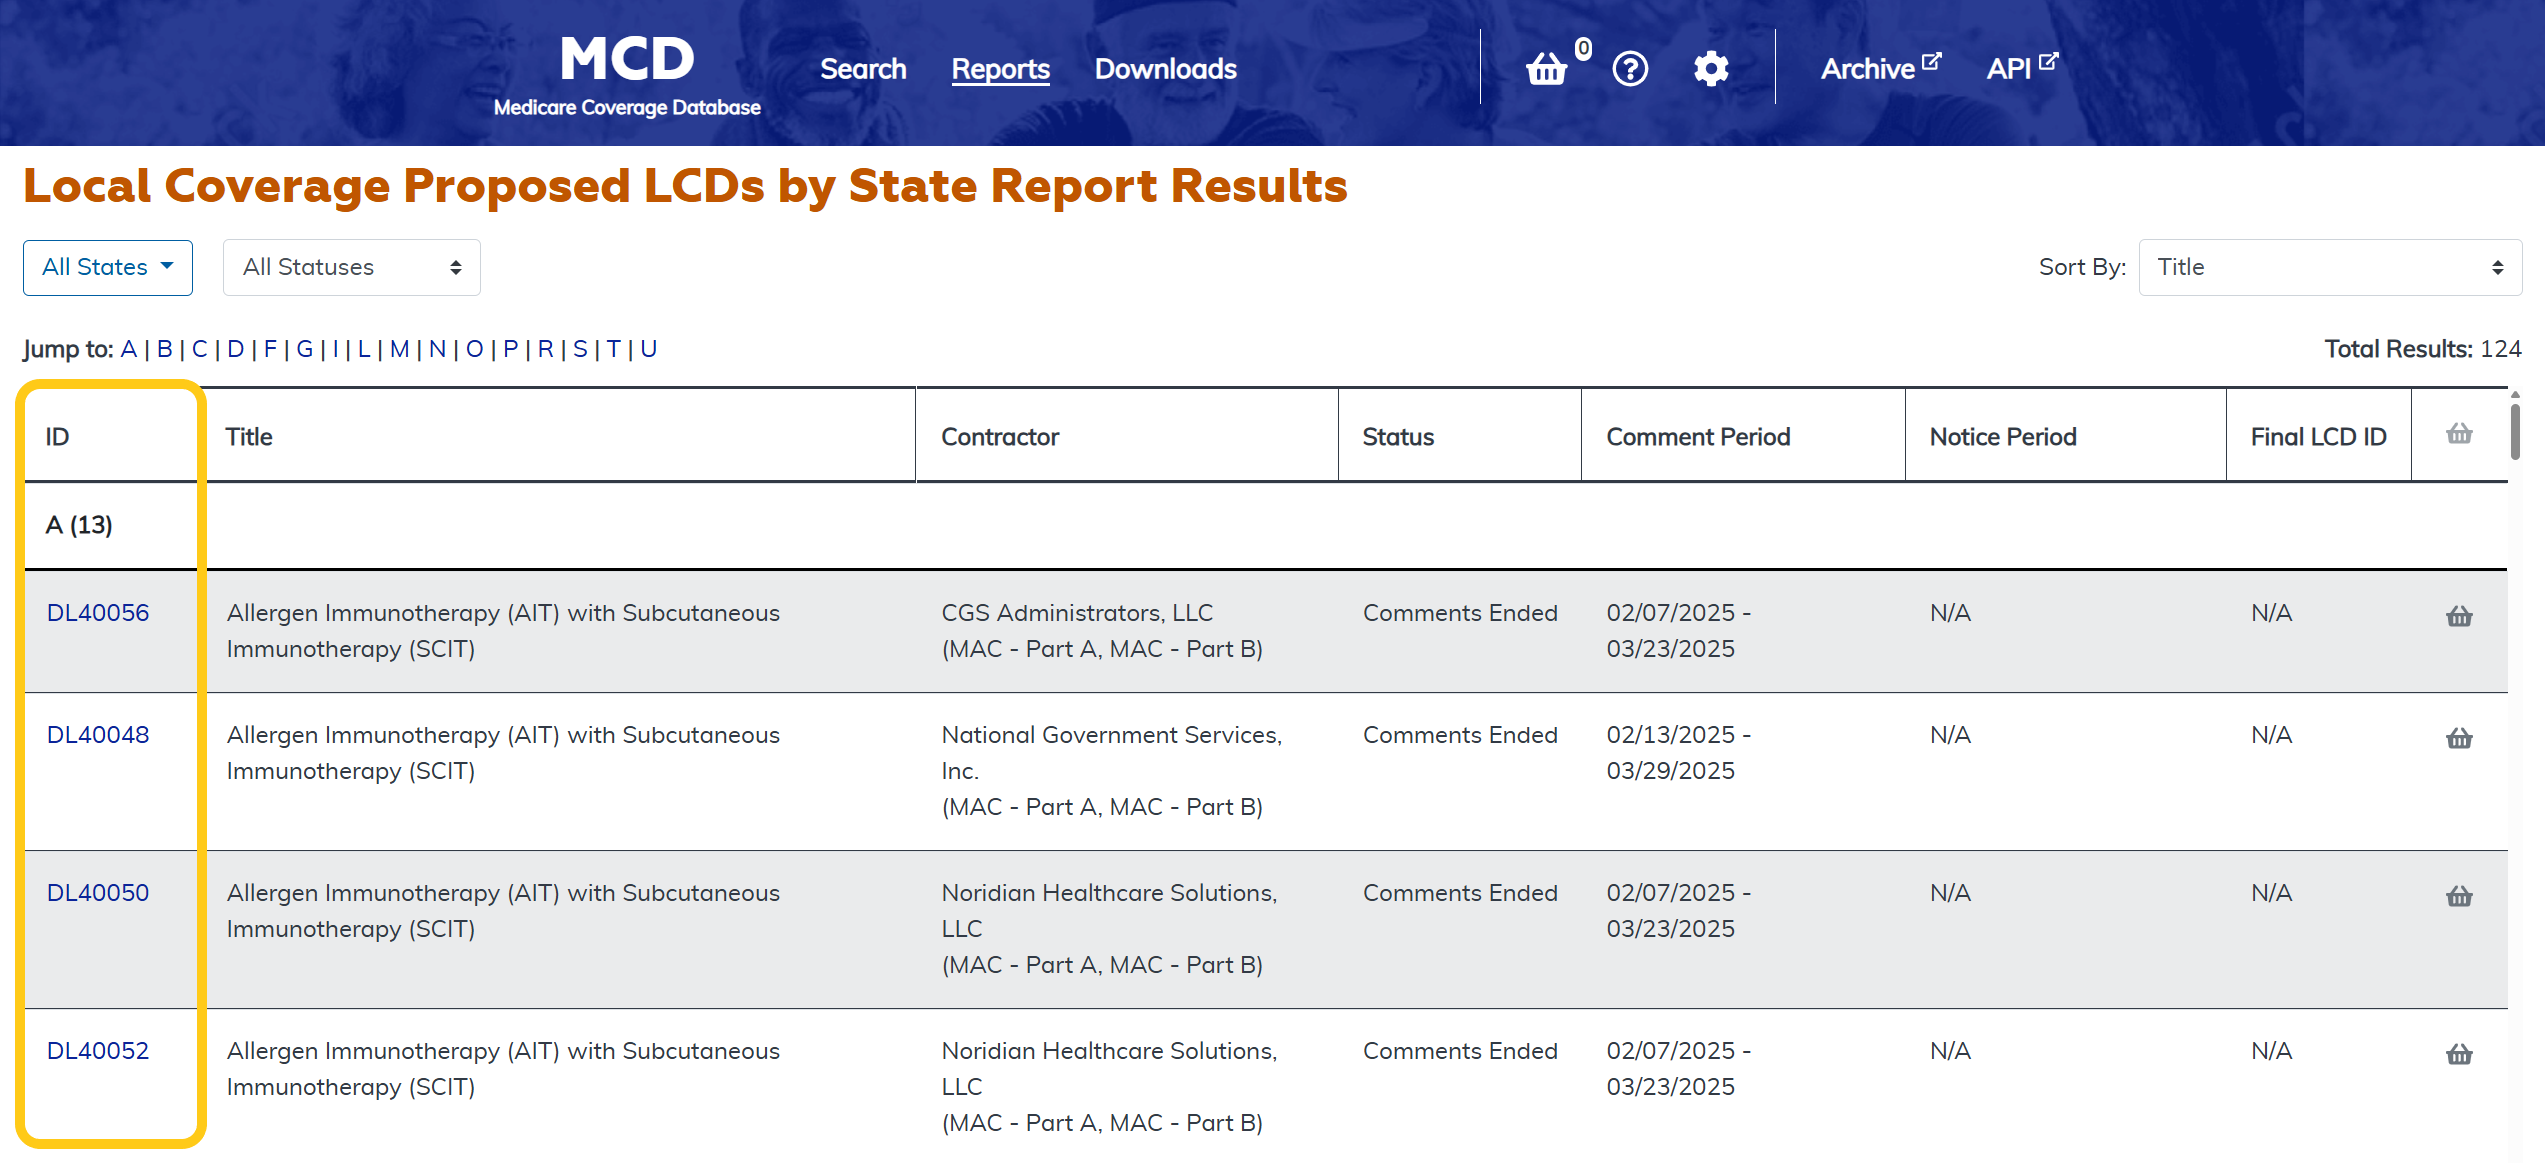This screenshot has width=2545, height=1163.
Task: Open the All Statuses dropdown
Action: pos(351,267)
